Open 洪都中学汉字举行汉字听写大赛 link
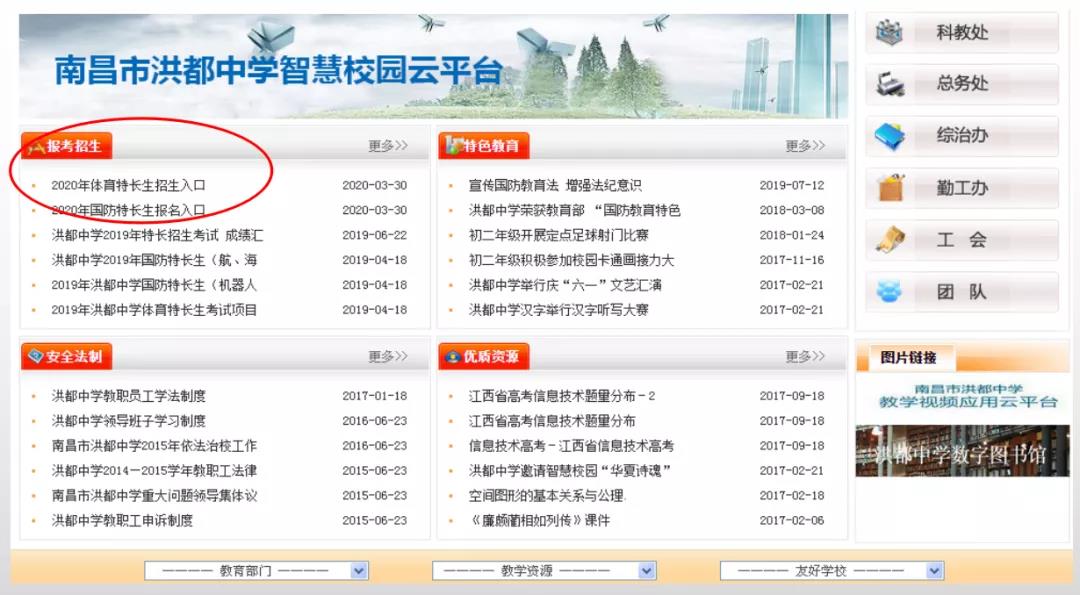 [559, 310]
